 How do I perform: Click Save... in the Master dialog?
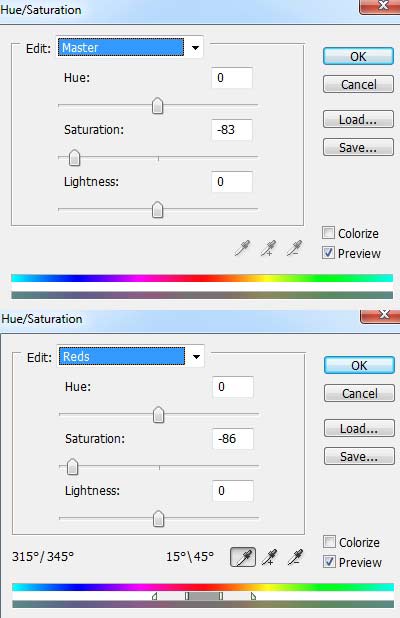[x=358, y=147]
